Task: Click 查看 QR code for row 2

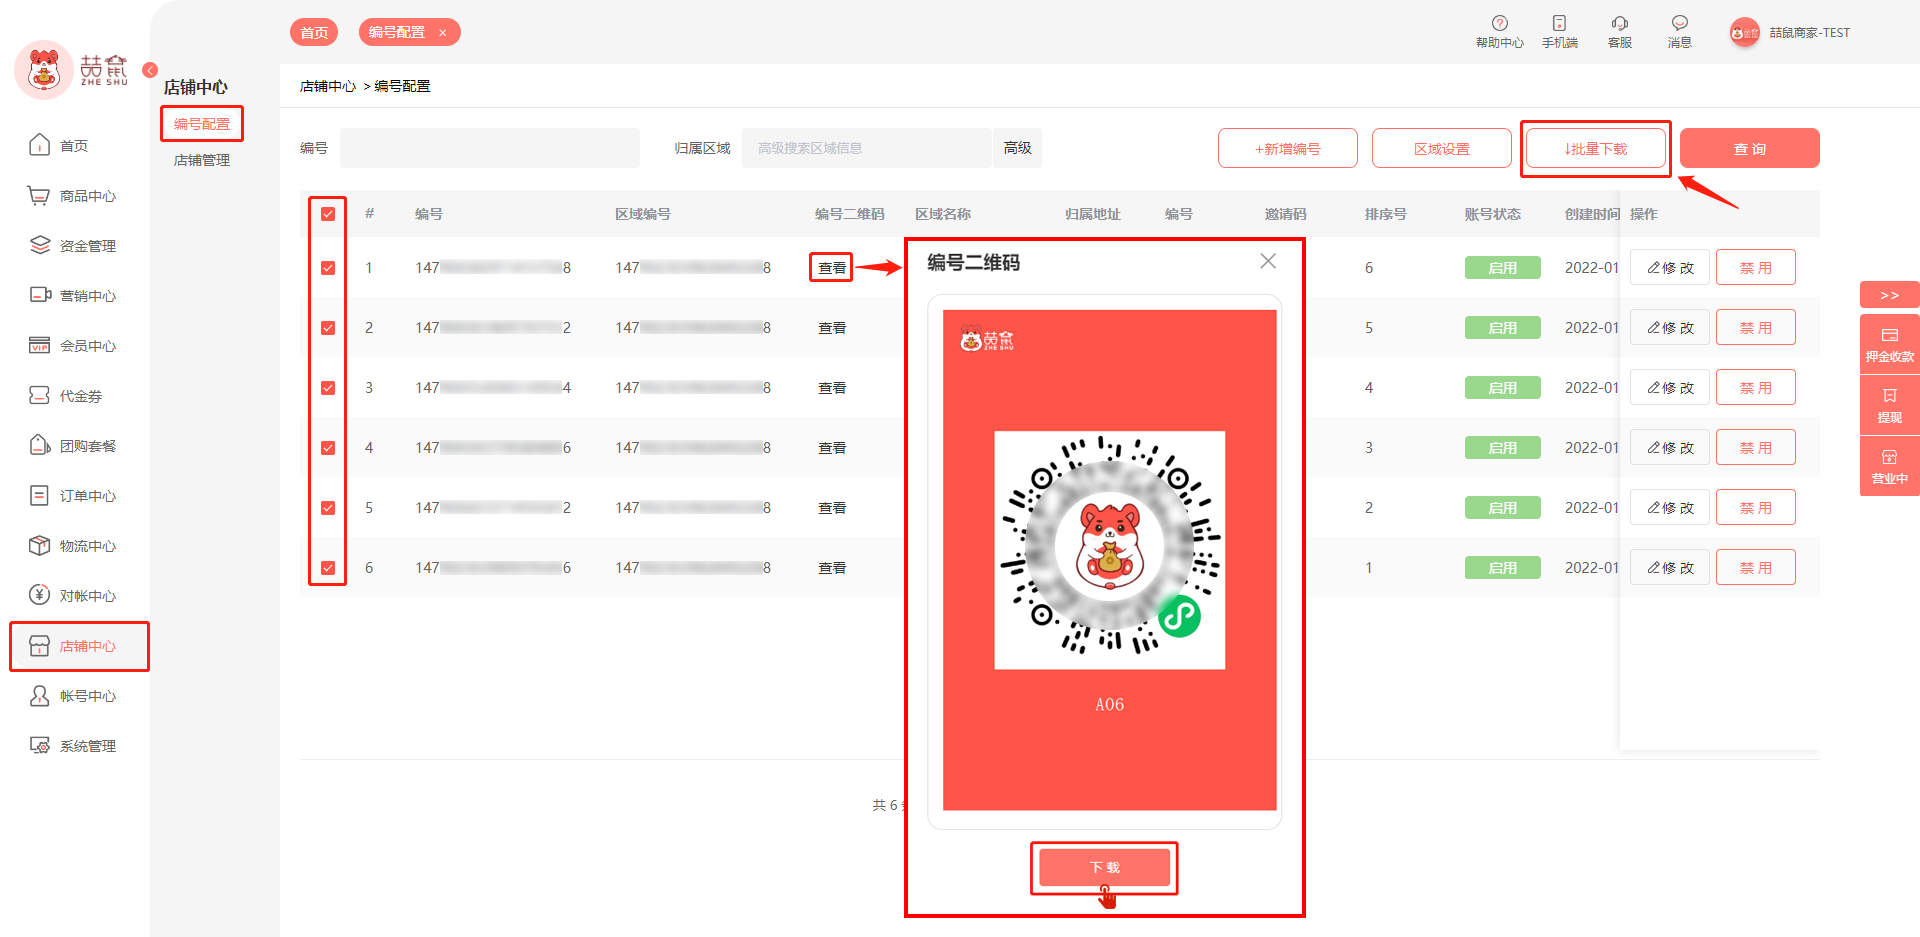Action: [832, 328]
